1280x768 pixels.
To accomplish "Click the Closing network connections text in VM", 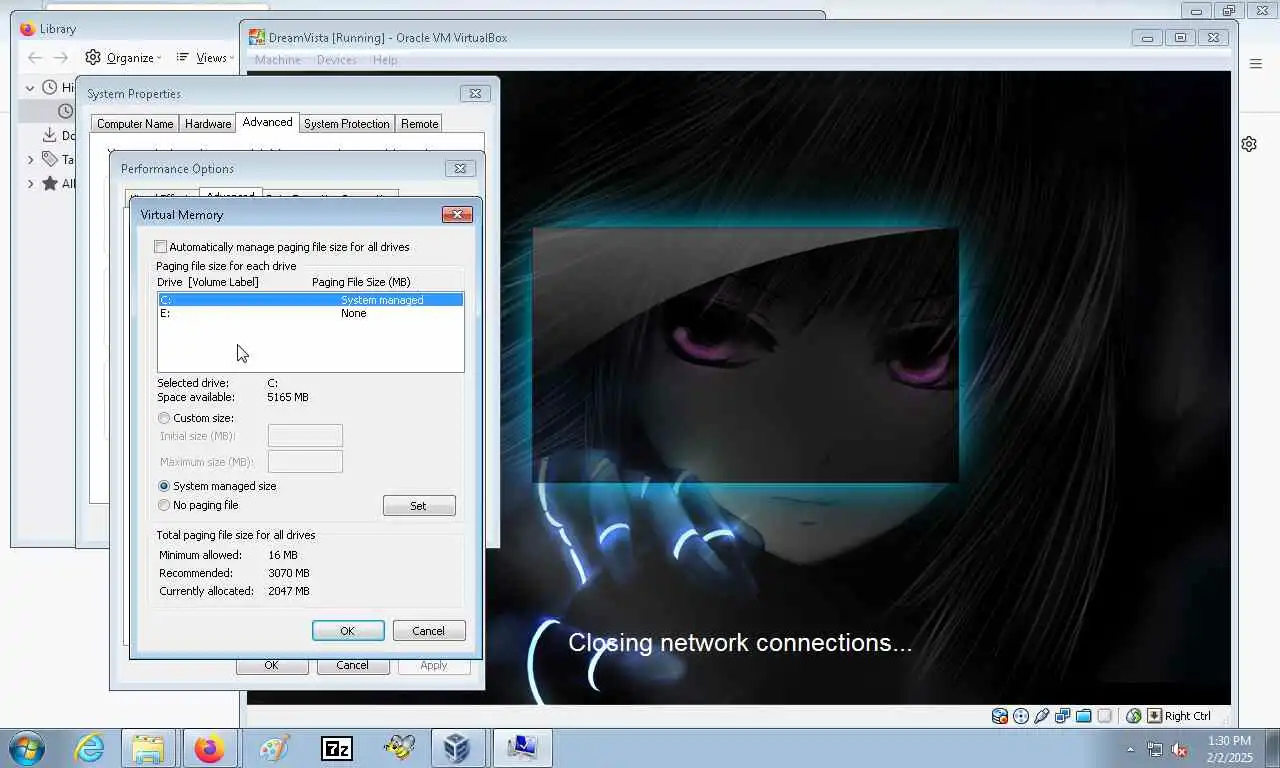I will pyautogui.click(x=740, y=642).
